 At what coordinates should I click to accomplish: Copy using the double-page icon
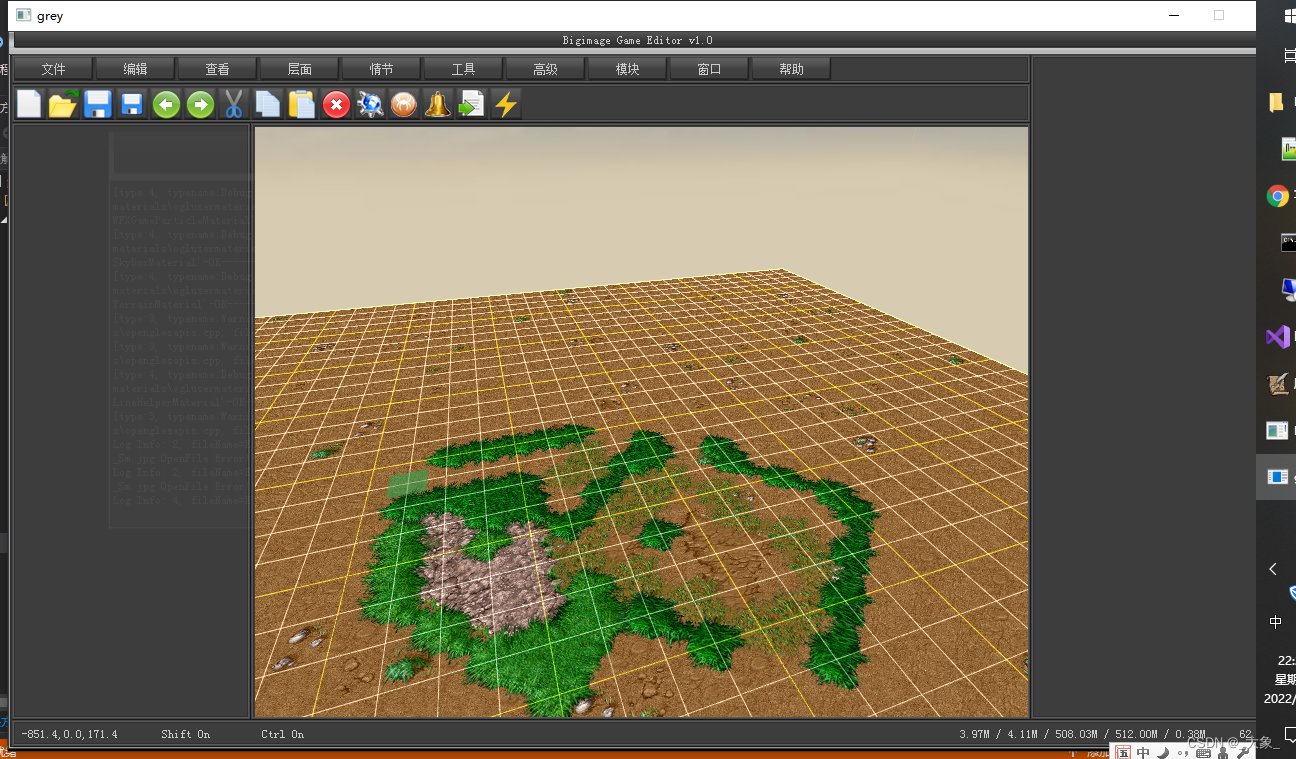(x=268, y=104)
